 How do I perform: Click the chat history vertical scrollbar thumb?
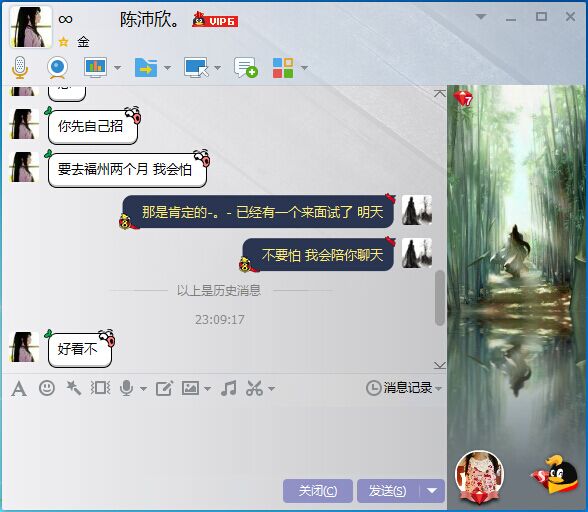[440, 298]
